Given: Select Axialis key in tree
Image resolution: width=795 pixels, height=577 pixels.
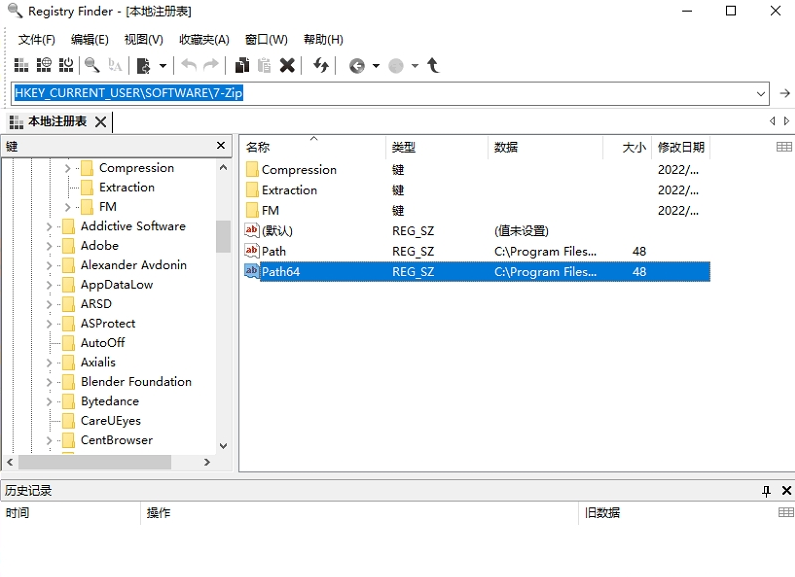Looking at the screenshot, I should click(x=98, y=363).
